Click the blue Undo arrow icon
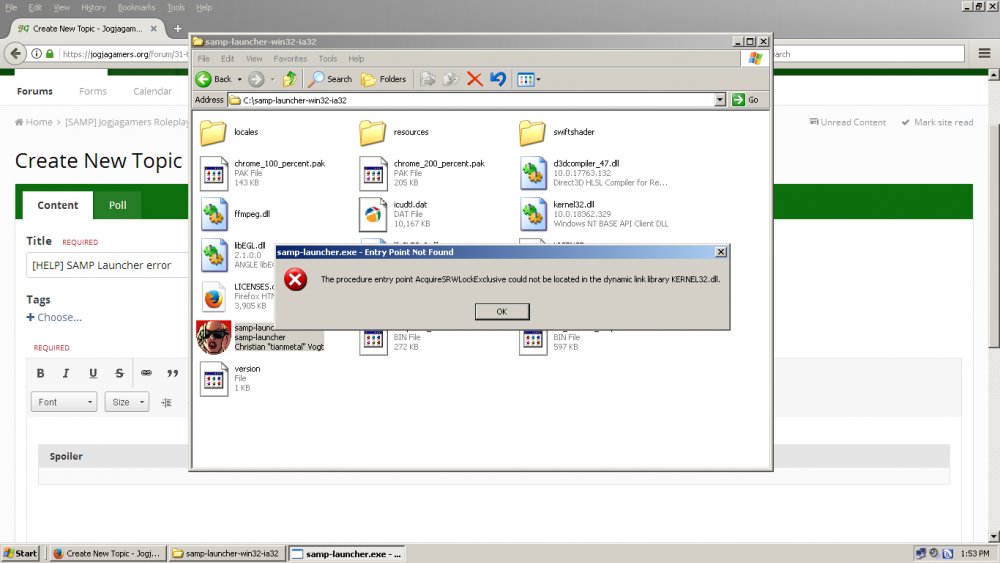The height and width of the screenshot is (563, 1000). (498, 79)
